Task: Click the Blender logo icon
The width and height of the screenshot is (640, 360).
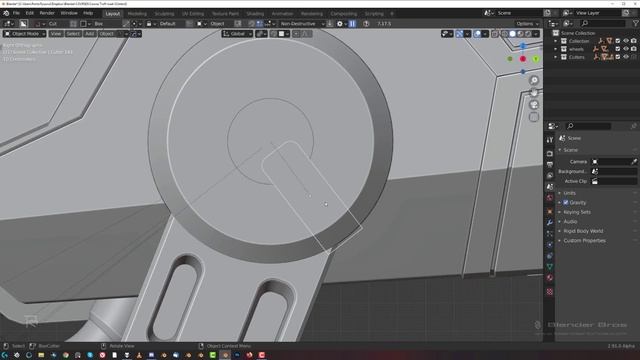Action: [x=6, y=13]
